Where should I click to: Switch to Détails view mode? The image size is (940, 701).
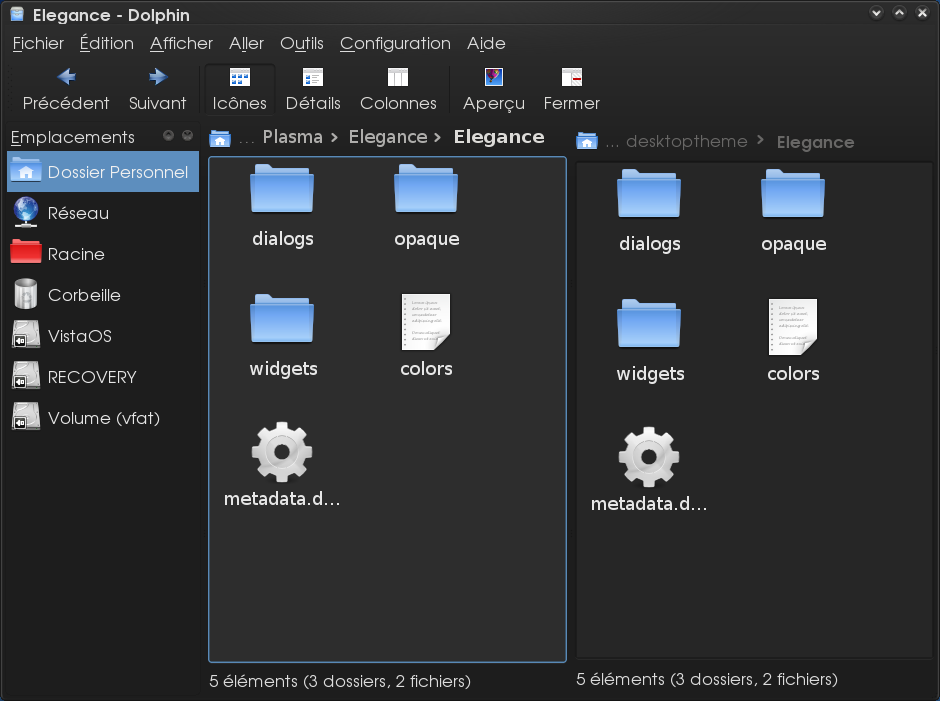[x=313, y=89]
